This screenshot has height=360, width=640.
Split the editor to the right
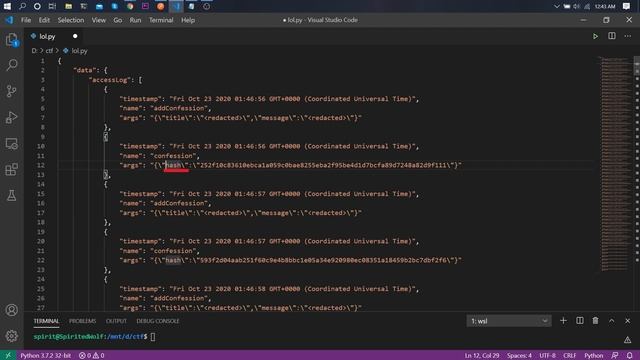click(611, 36)
